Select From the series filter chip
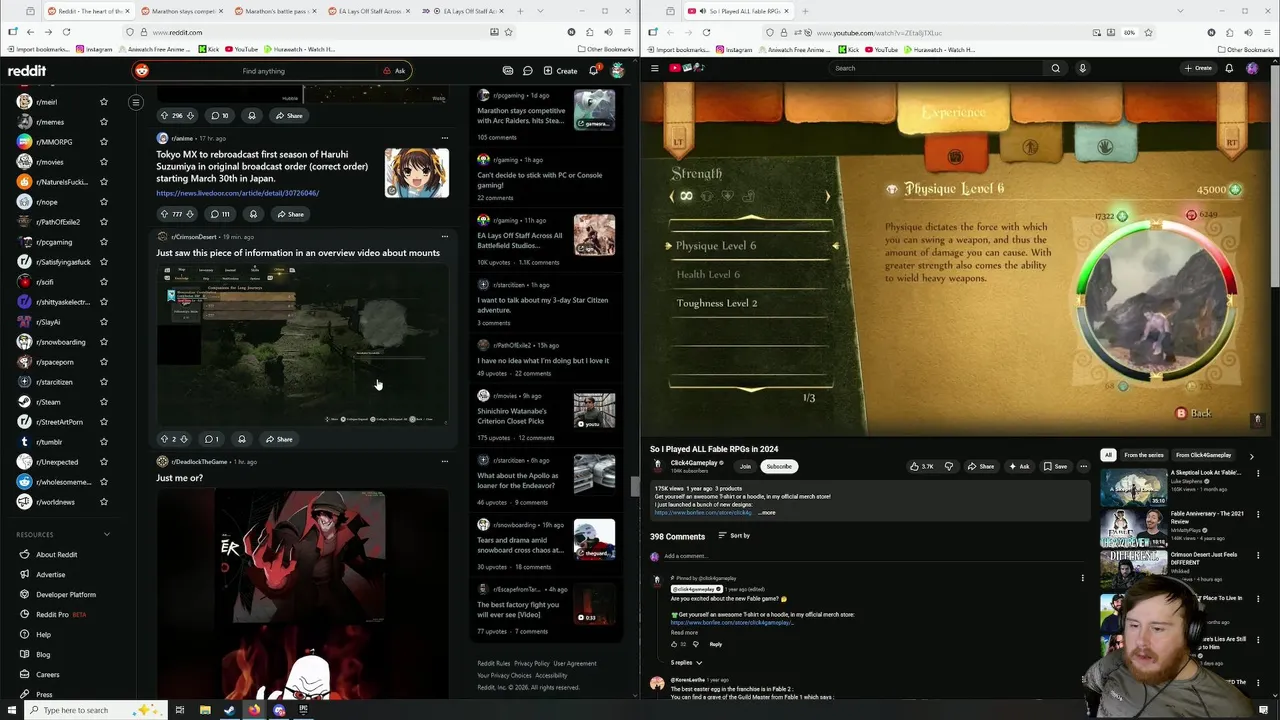The image size is (1280, 720). [x=1144, y=455]
